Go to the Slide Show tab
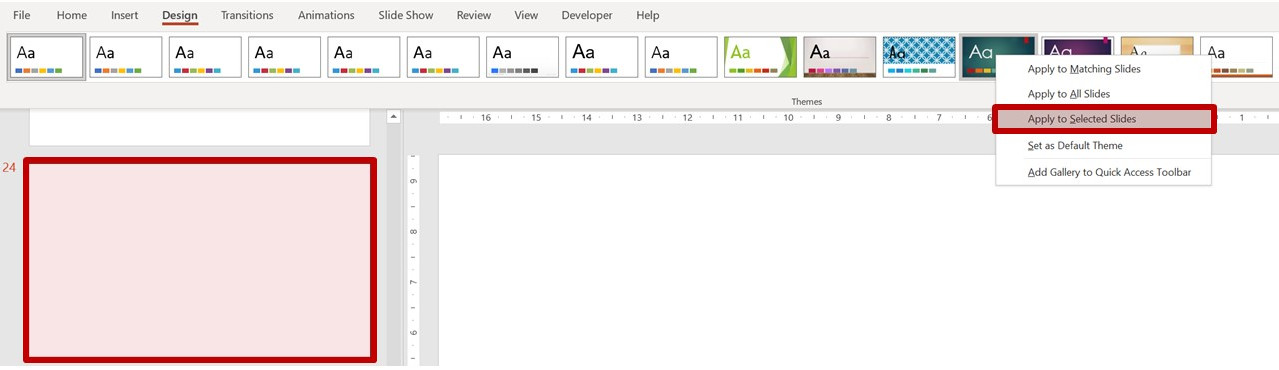 coord(406,15)
